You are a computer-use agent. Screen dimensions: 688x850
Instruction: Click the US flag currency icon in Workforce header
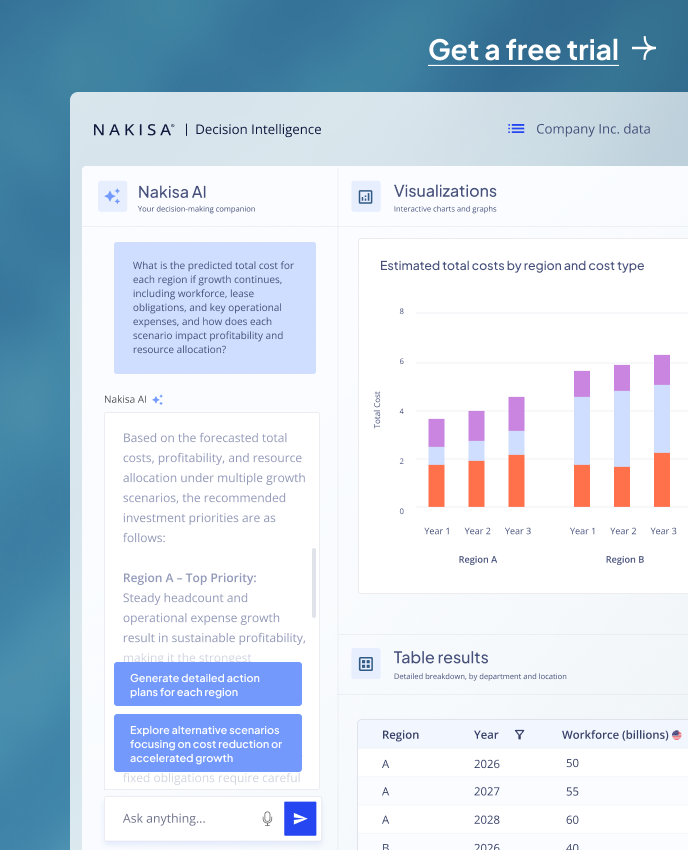point(677,735)
